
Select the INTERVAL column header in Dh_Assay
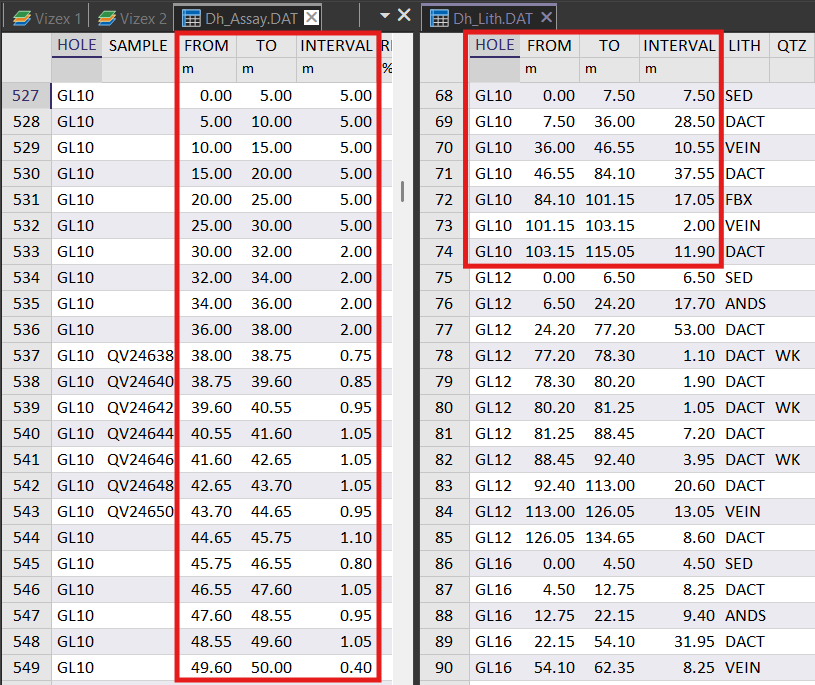[x=336, y=45]
